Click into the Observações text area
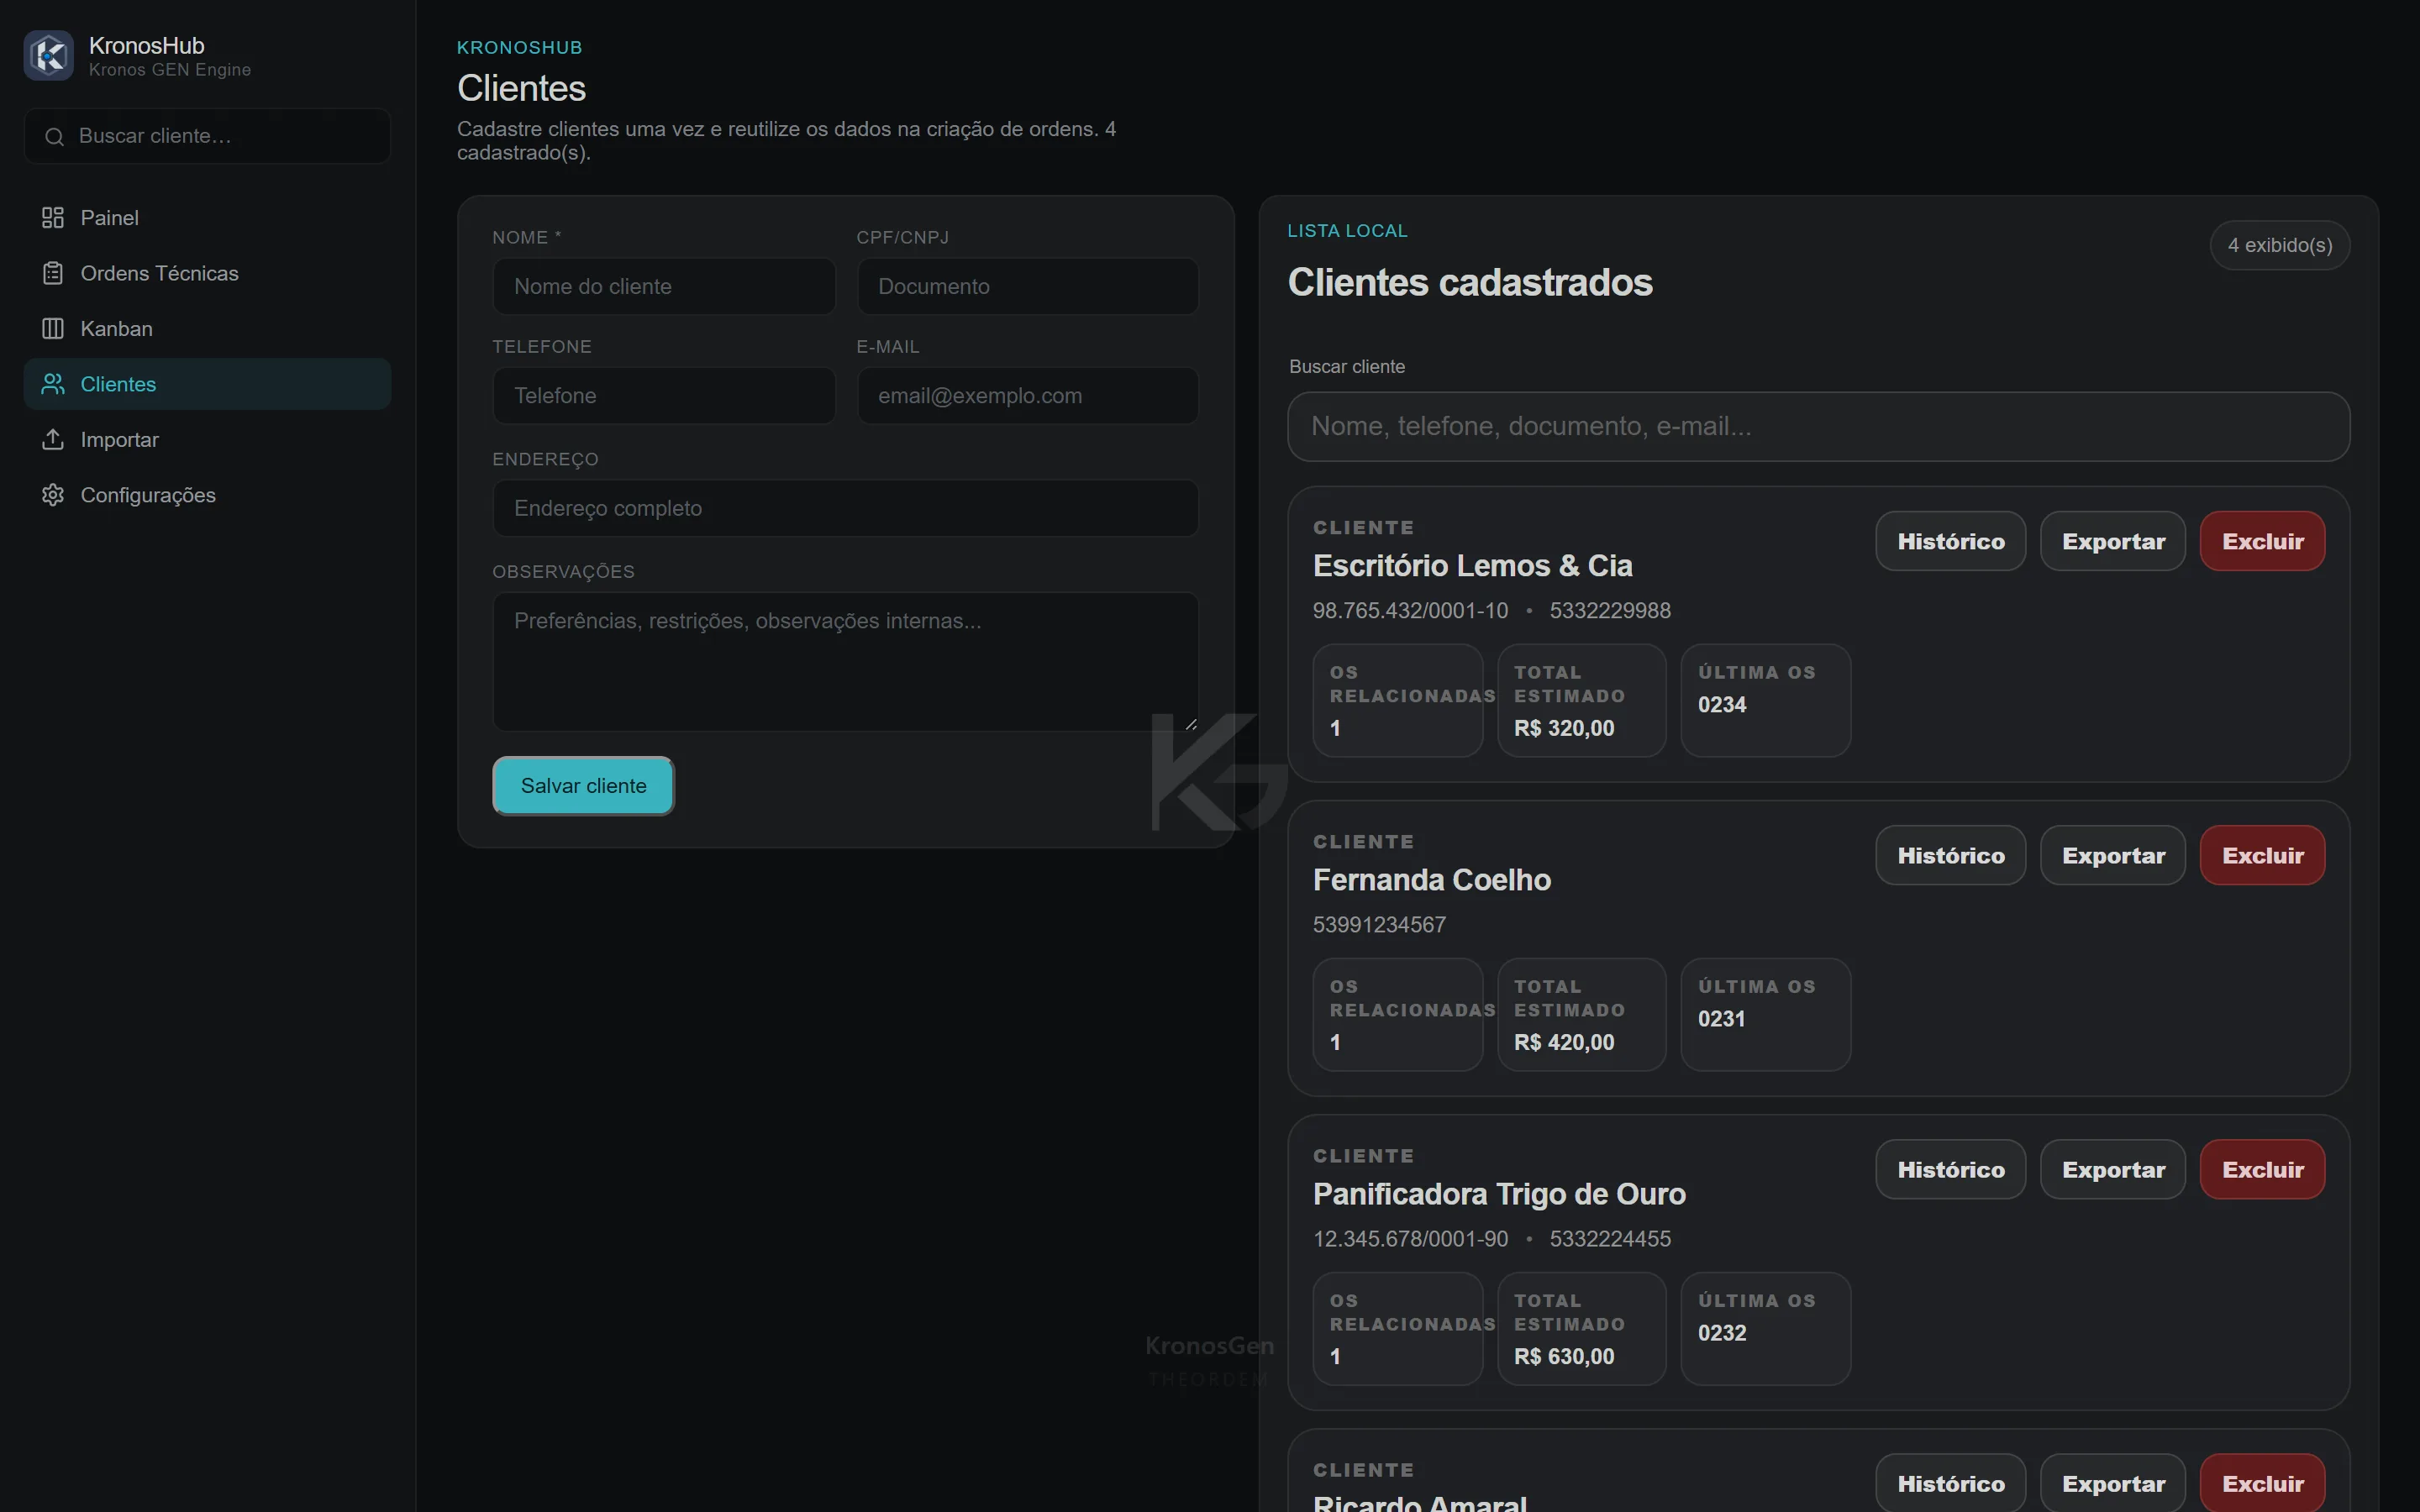 pyautogui.click(x=846, y=662)
